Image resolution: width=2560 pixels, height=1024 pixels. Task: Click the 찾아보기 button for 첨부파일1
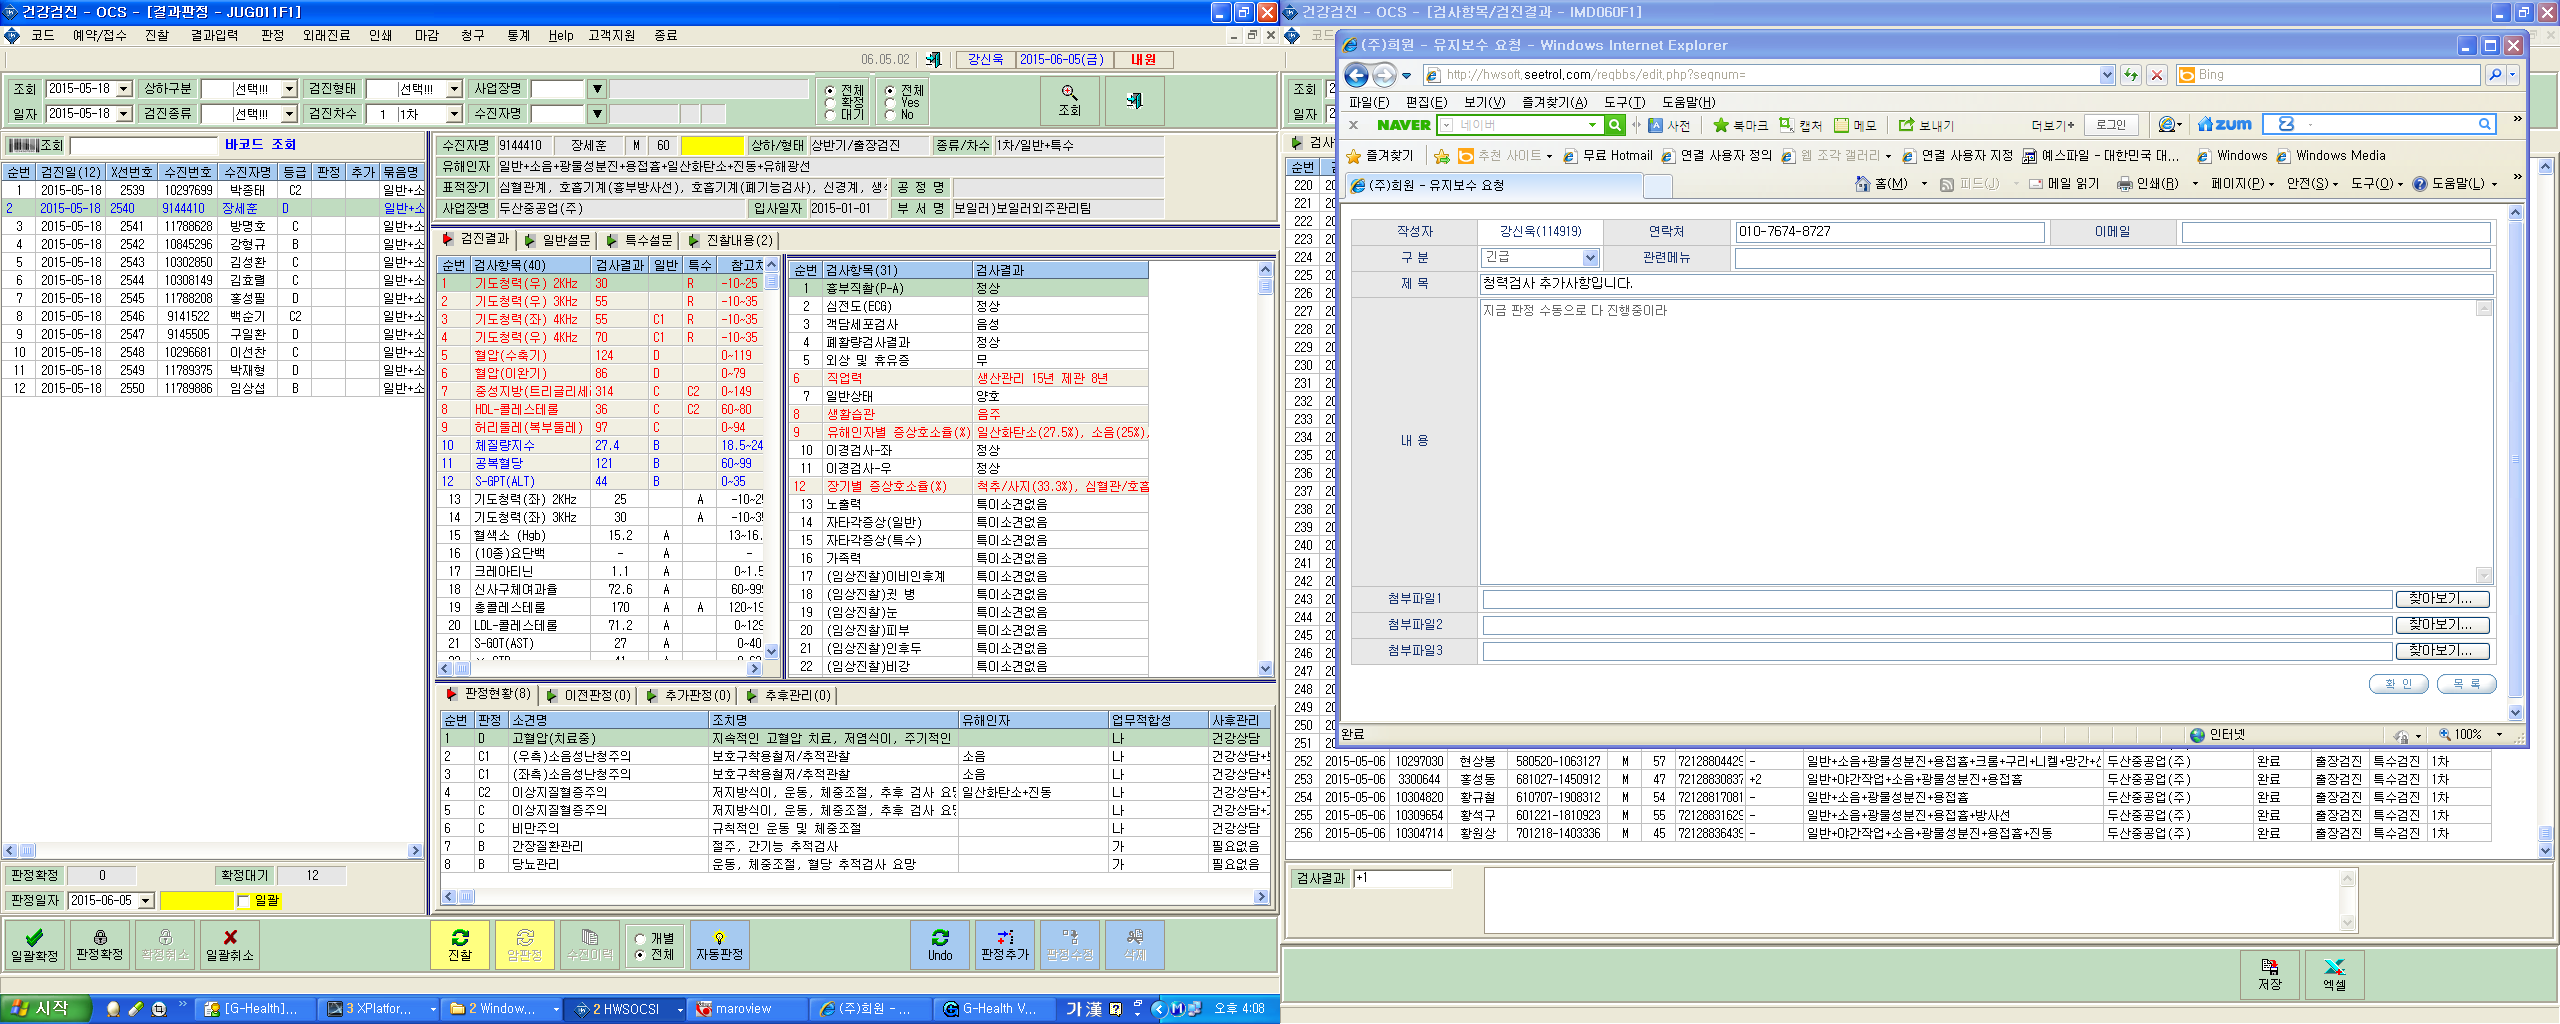(x=2441, y=599)
